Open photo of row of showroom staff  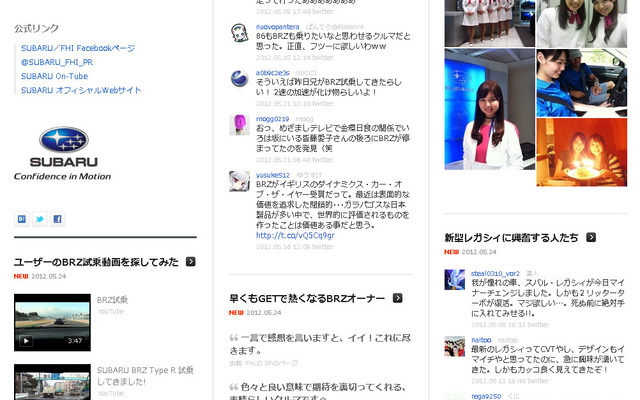click(x=489, y=23)
